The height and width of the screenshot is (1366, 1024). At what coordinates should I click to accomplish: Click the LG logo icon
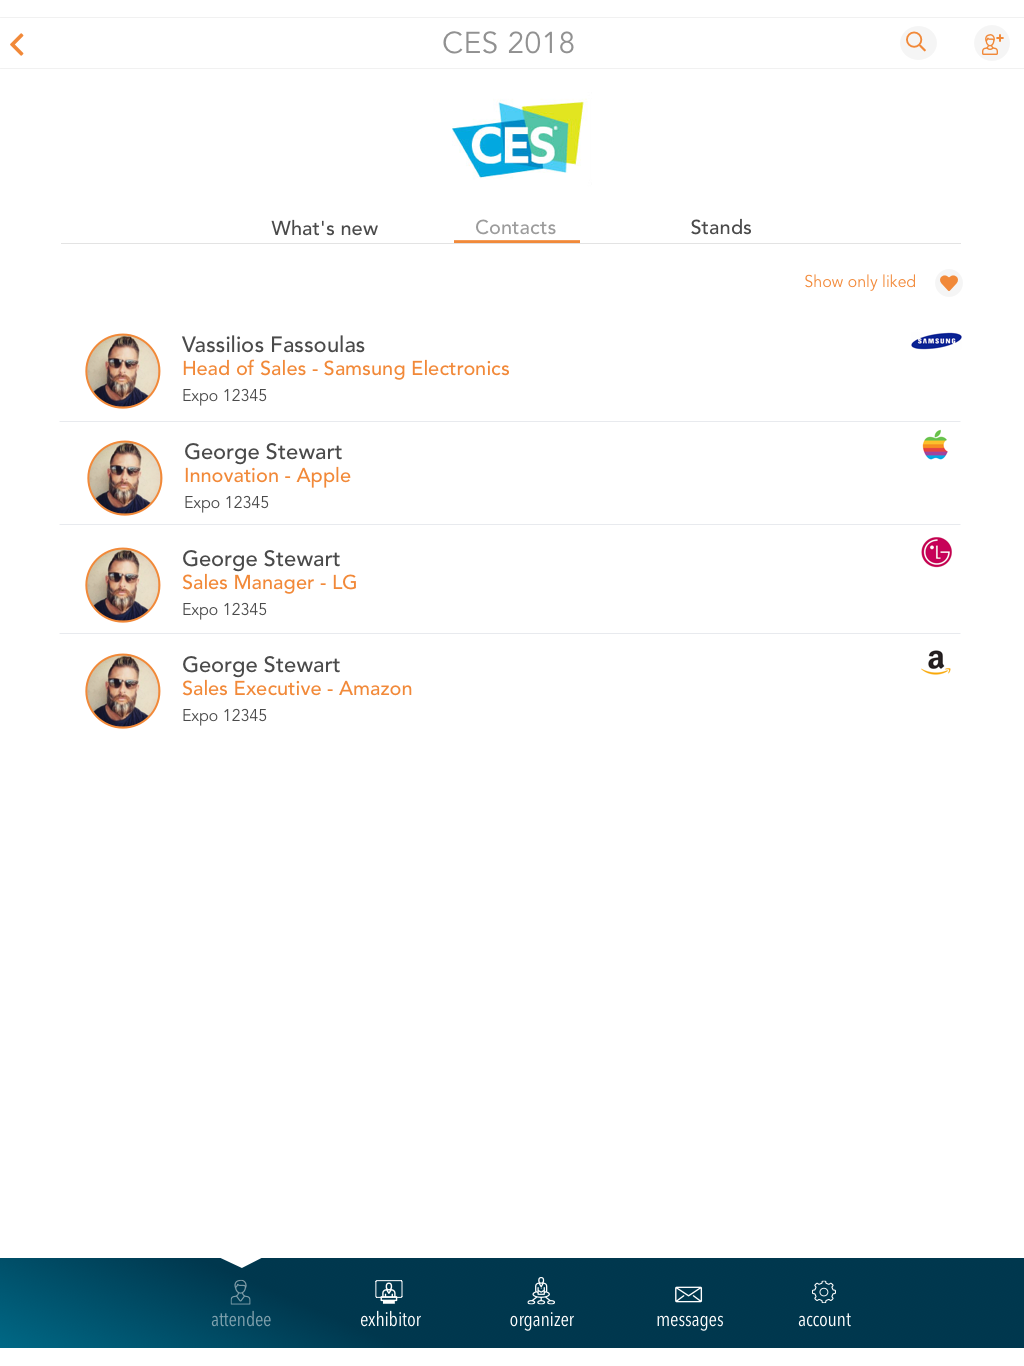point(937,552)
